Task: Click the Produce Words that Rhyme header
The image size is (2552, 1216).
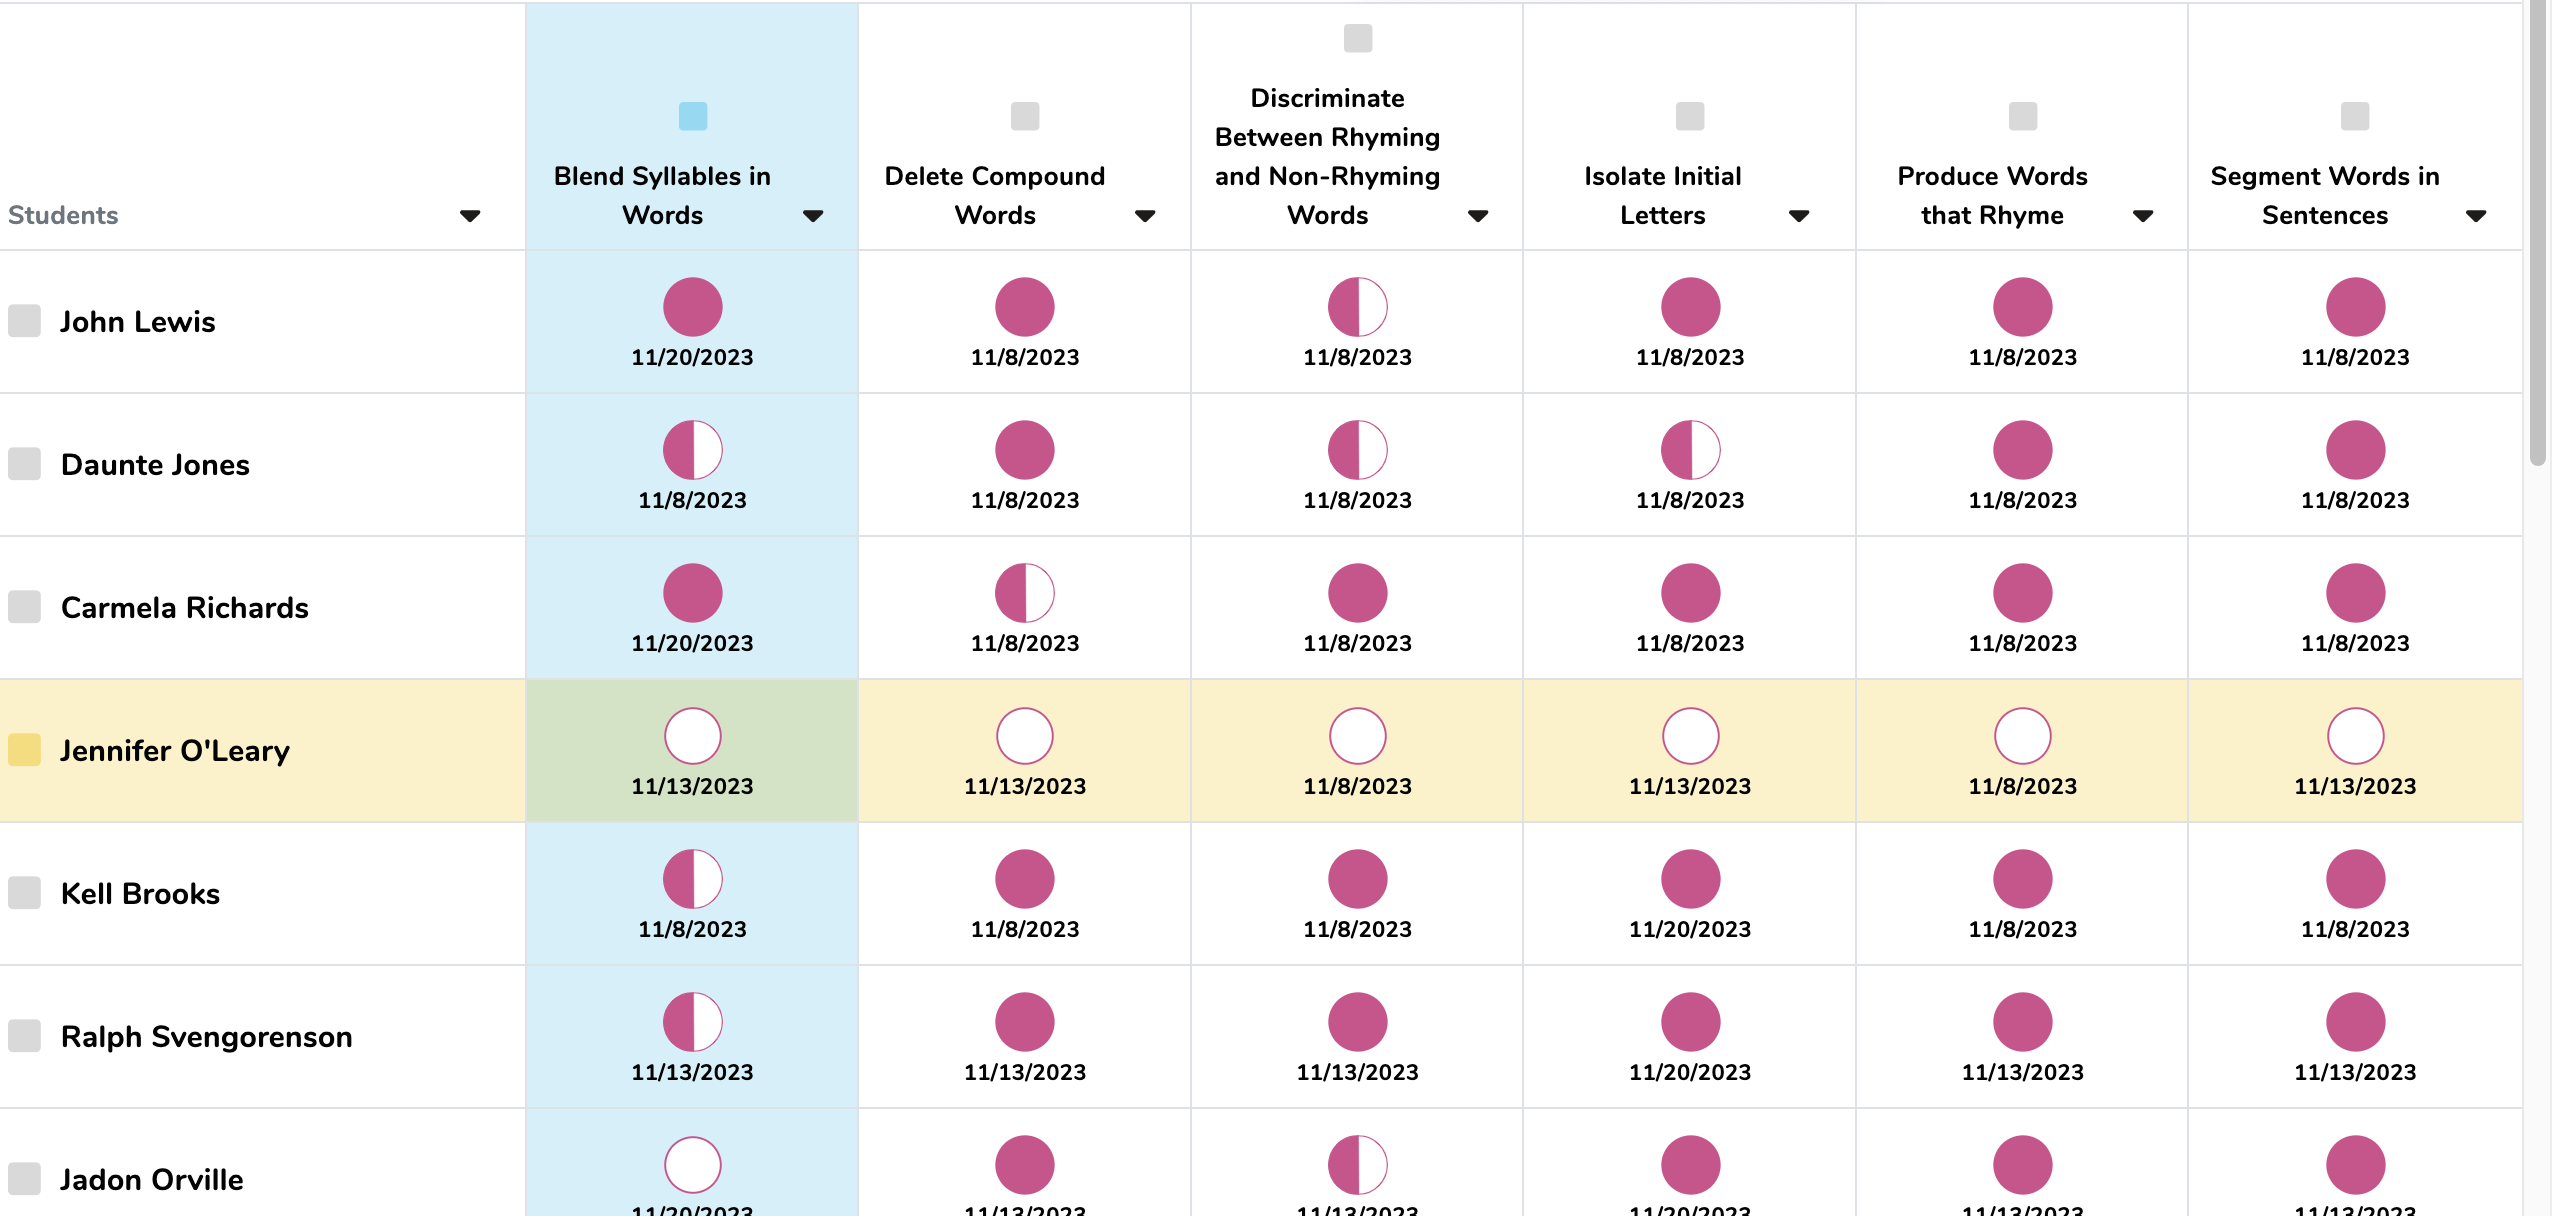Action: point(1992,195)
